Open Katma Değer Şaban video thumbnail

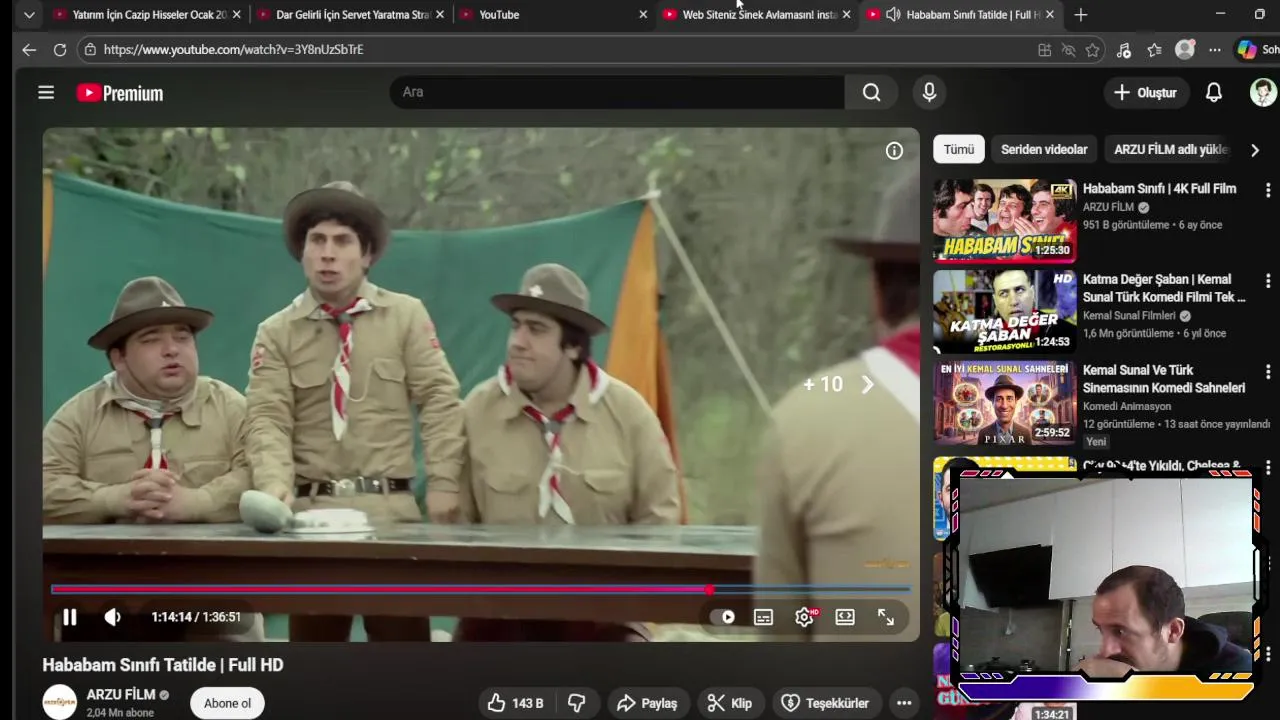click(x=1005, y=311)
